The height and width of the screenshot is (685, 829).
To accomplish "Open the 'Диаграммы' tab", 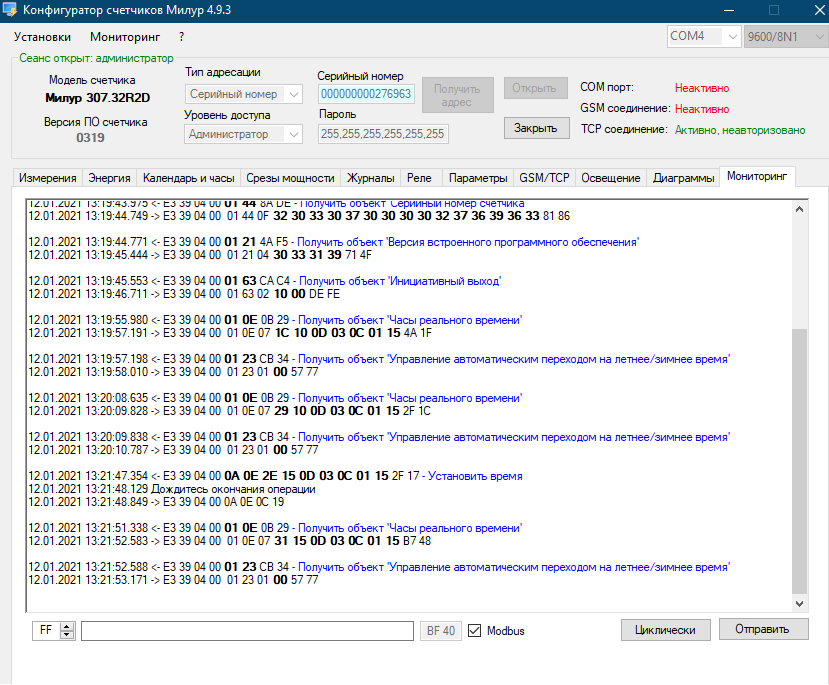I will (x=684, y=178).
